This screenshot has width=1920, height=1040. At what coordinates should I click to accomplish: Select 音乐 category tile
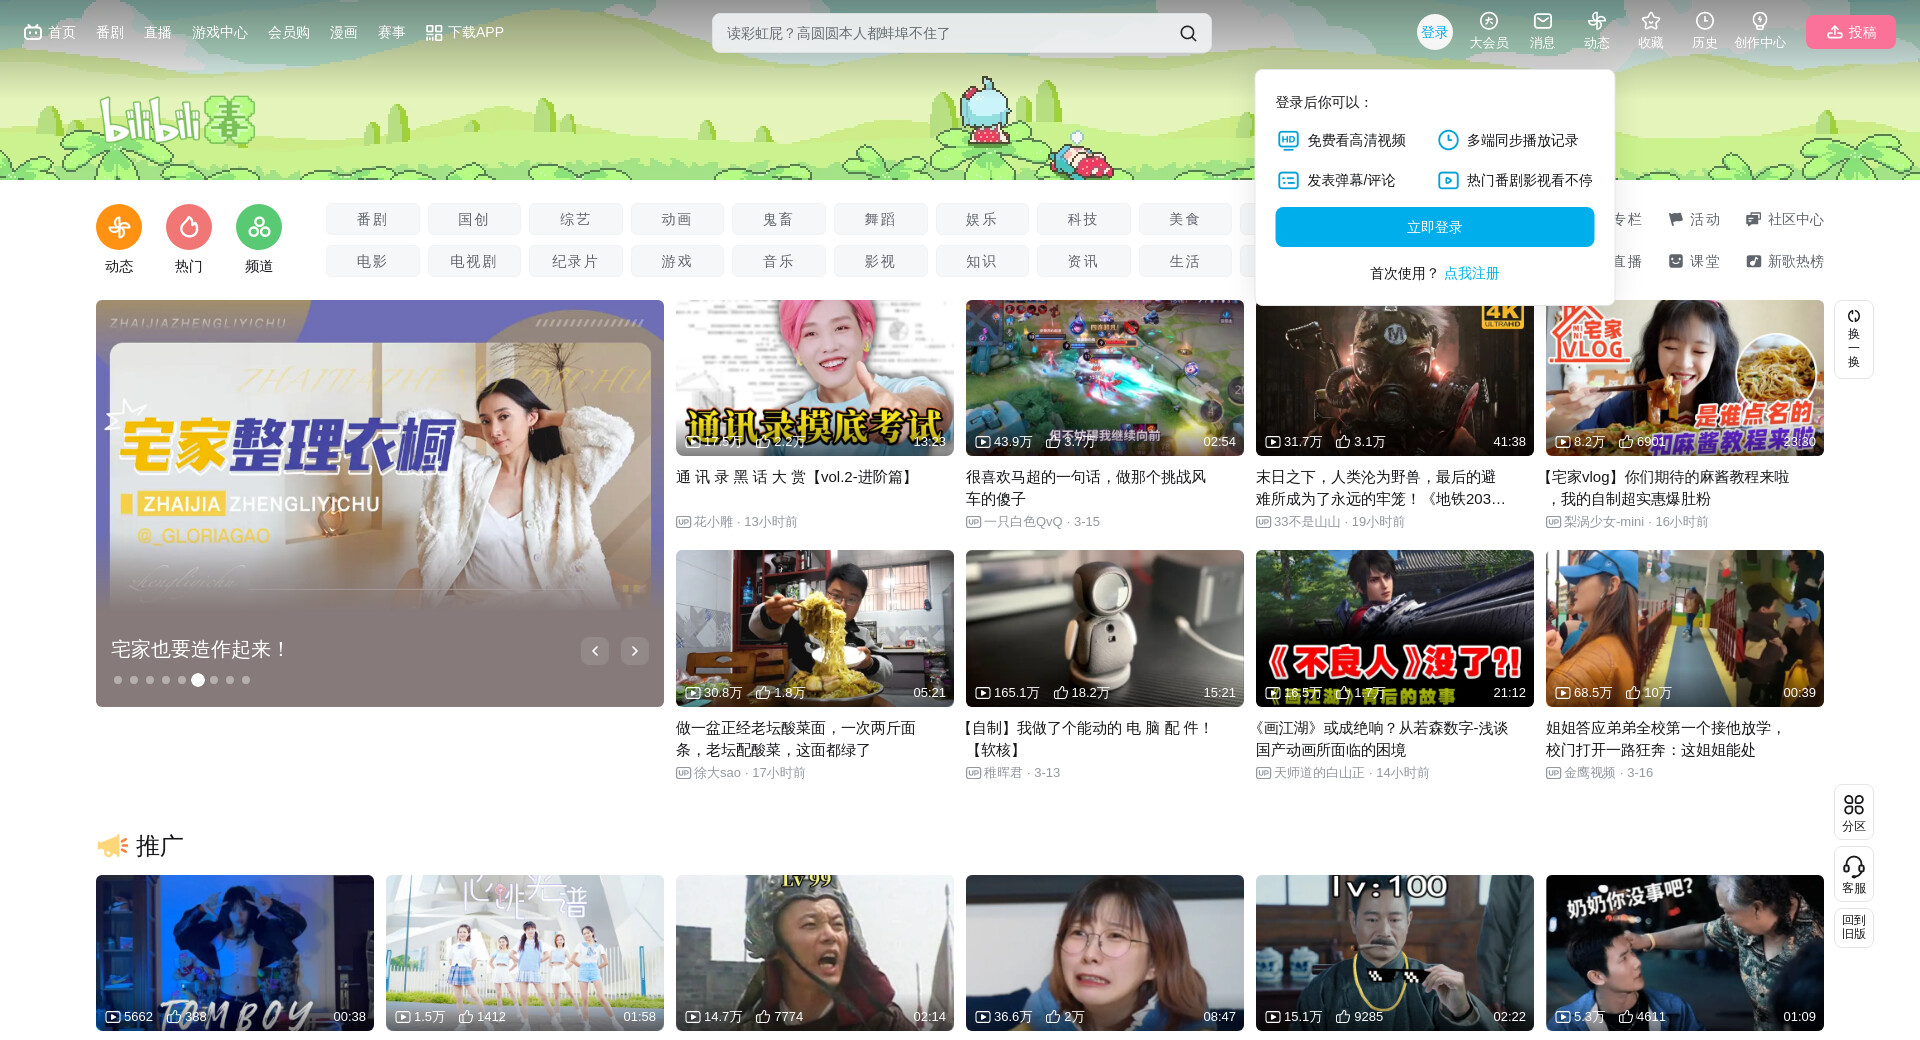pos(778,261)
